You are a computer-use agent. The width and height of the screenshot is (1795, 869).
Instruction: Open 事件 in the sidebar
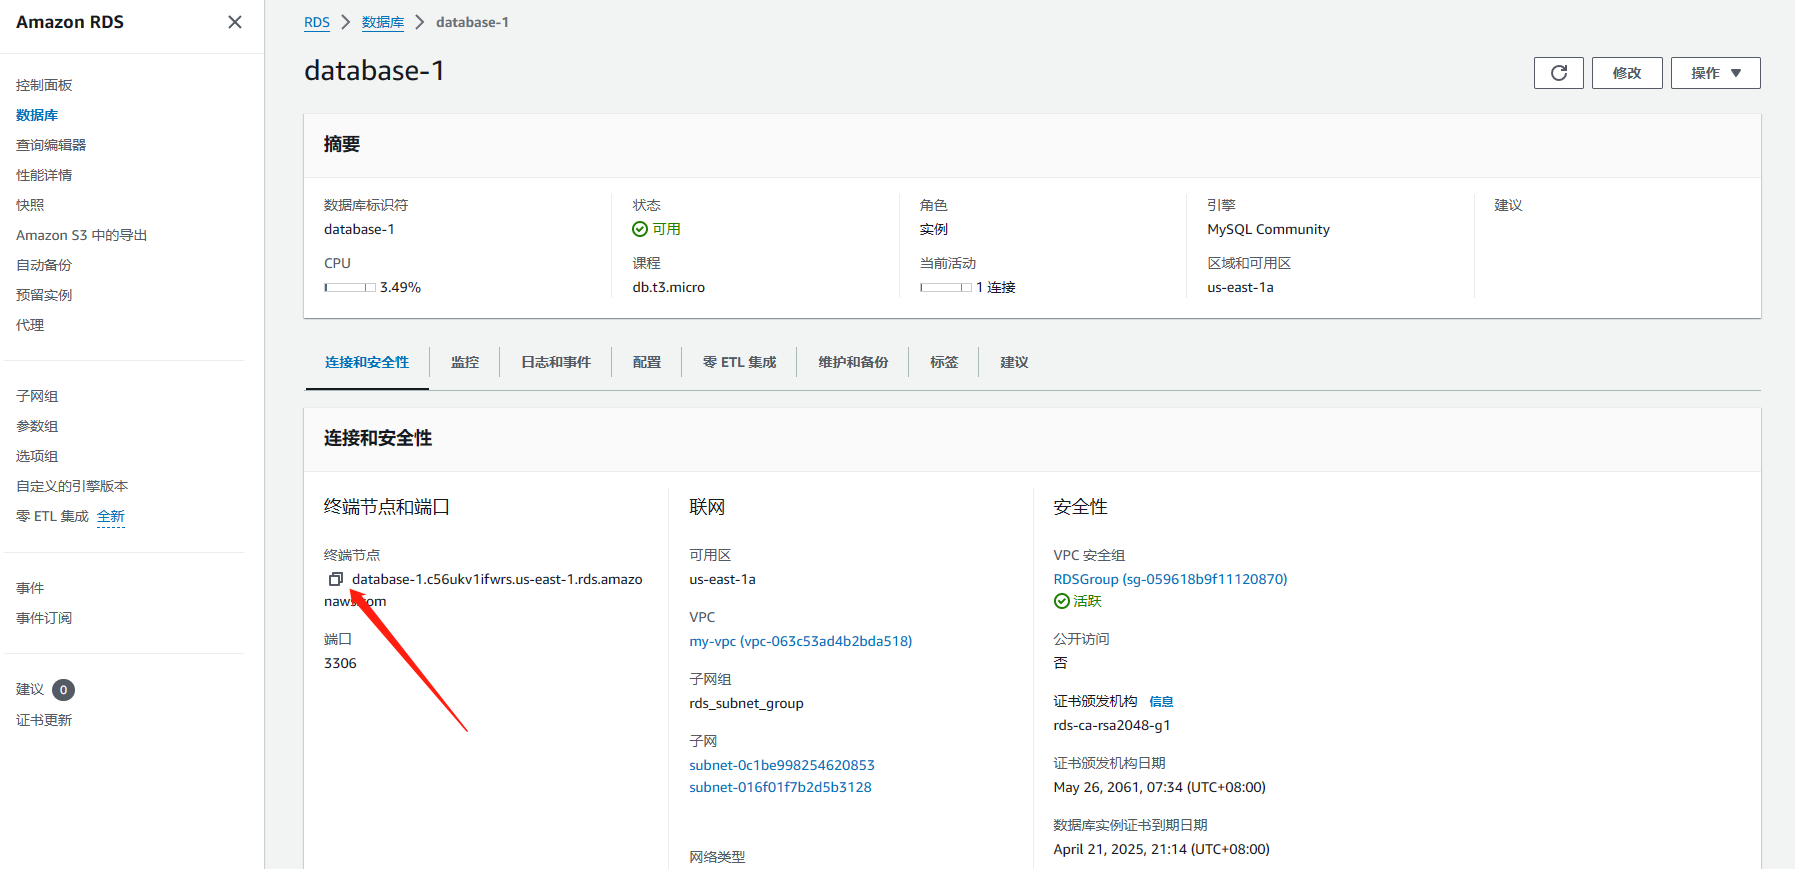[x=30, y=588]
